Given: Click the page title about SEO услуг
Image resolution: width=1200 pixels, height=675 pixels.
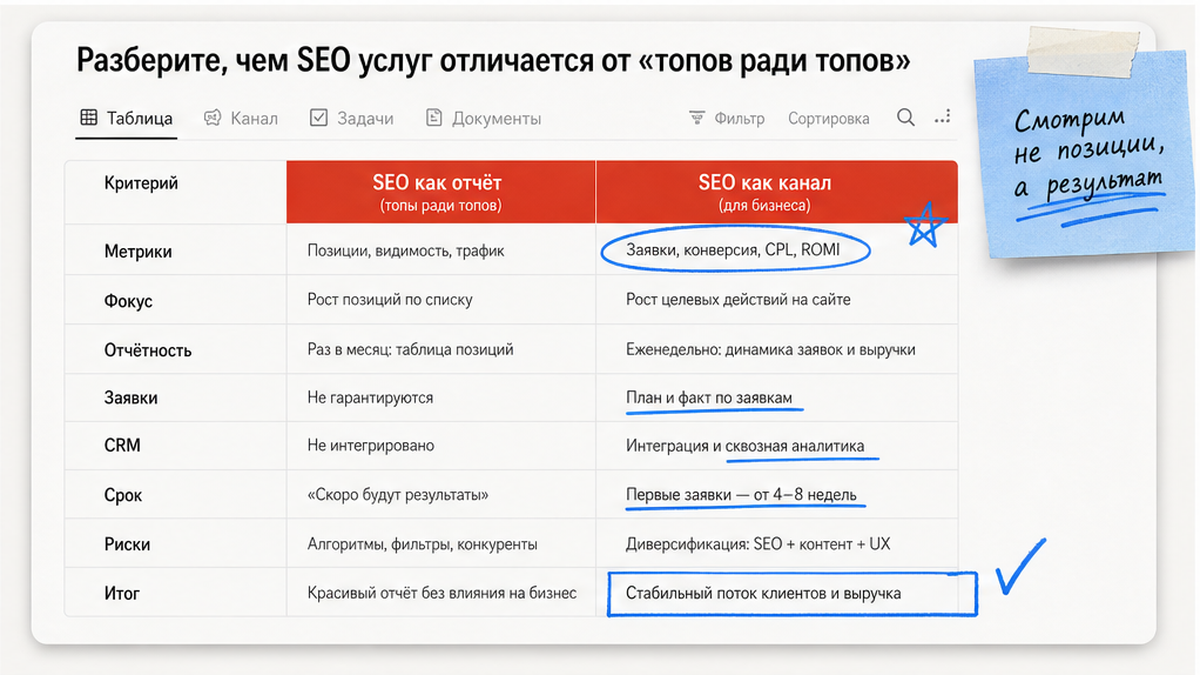Looking at the screenshot, I should [x=494, y=61].
